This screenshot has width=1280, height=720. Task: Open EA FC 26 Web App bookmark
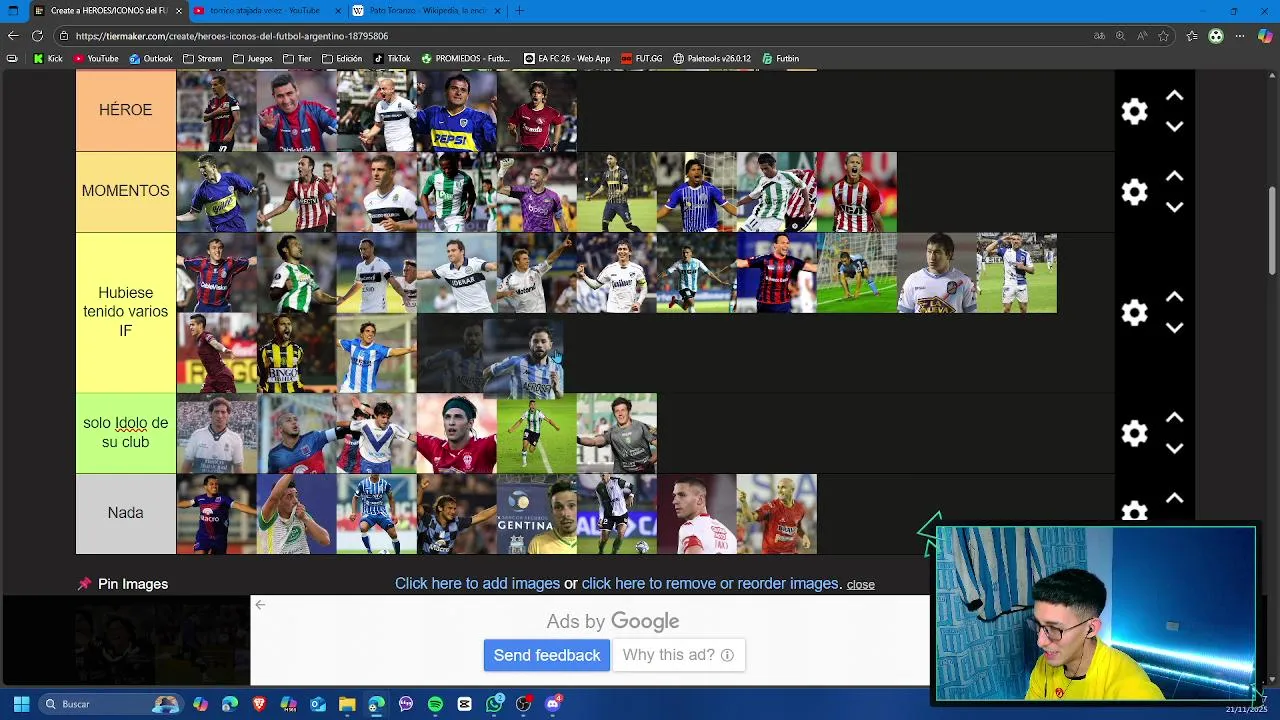click(x=567, y=59)
